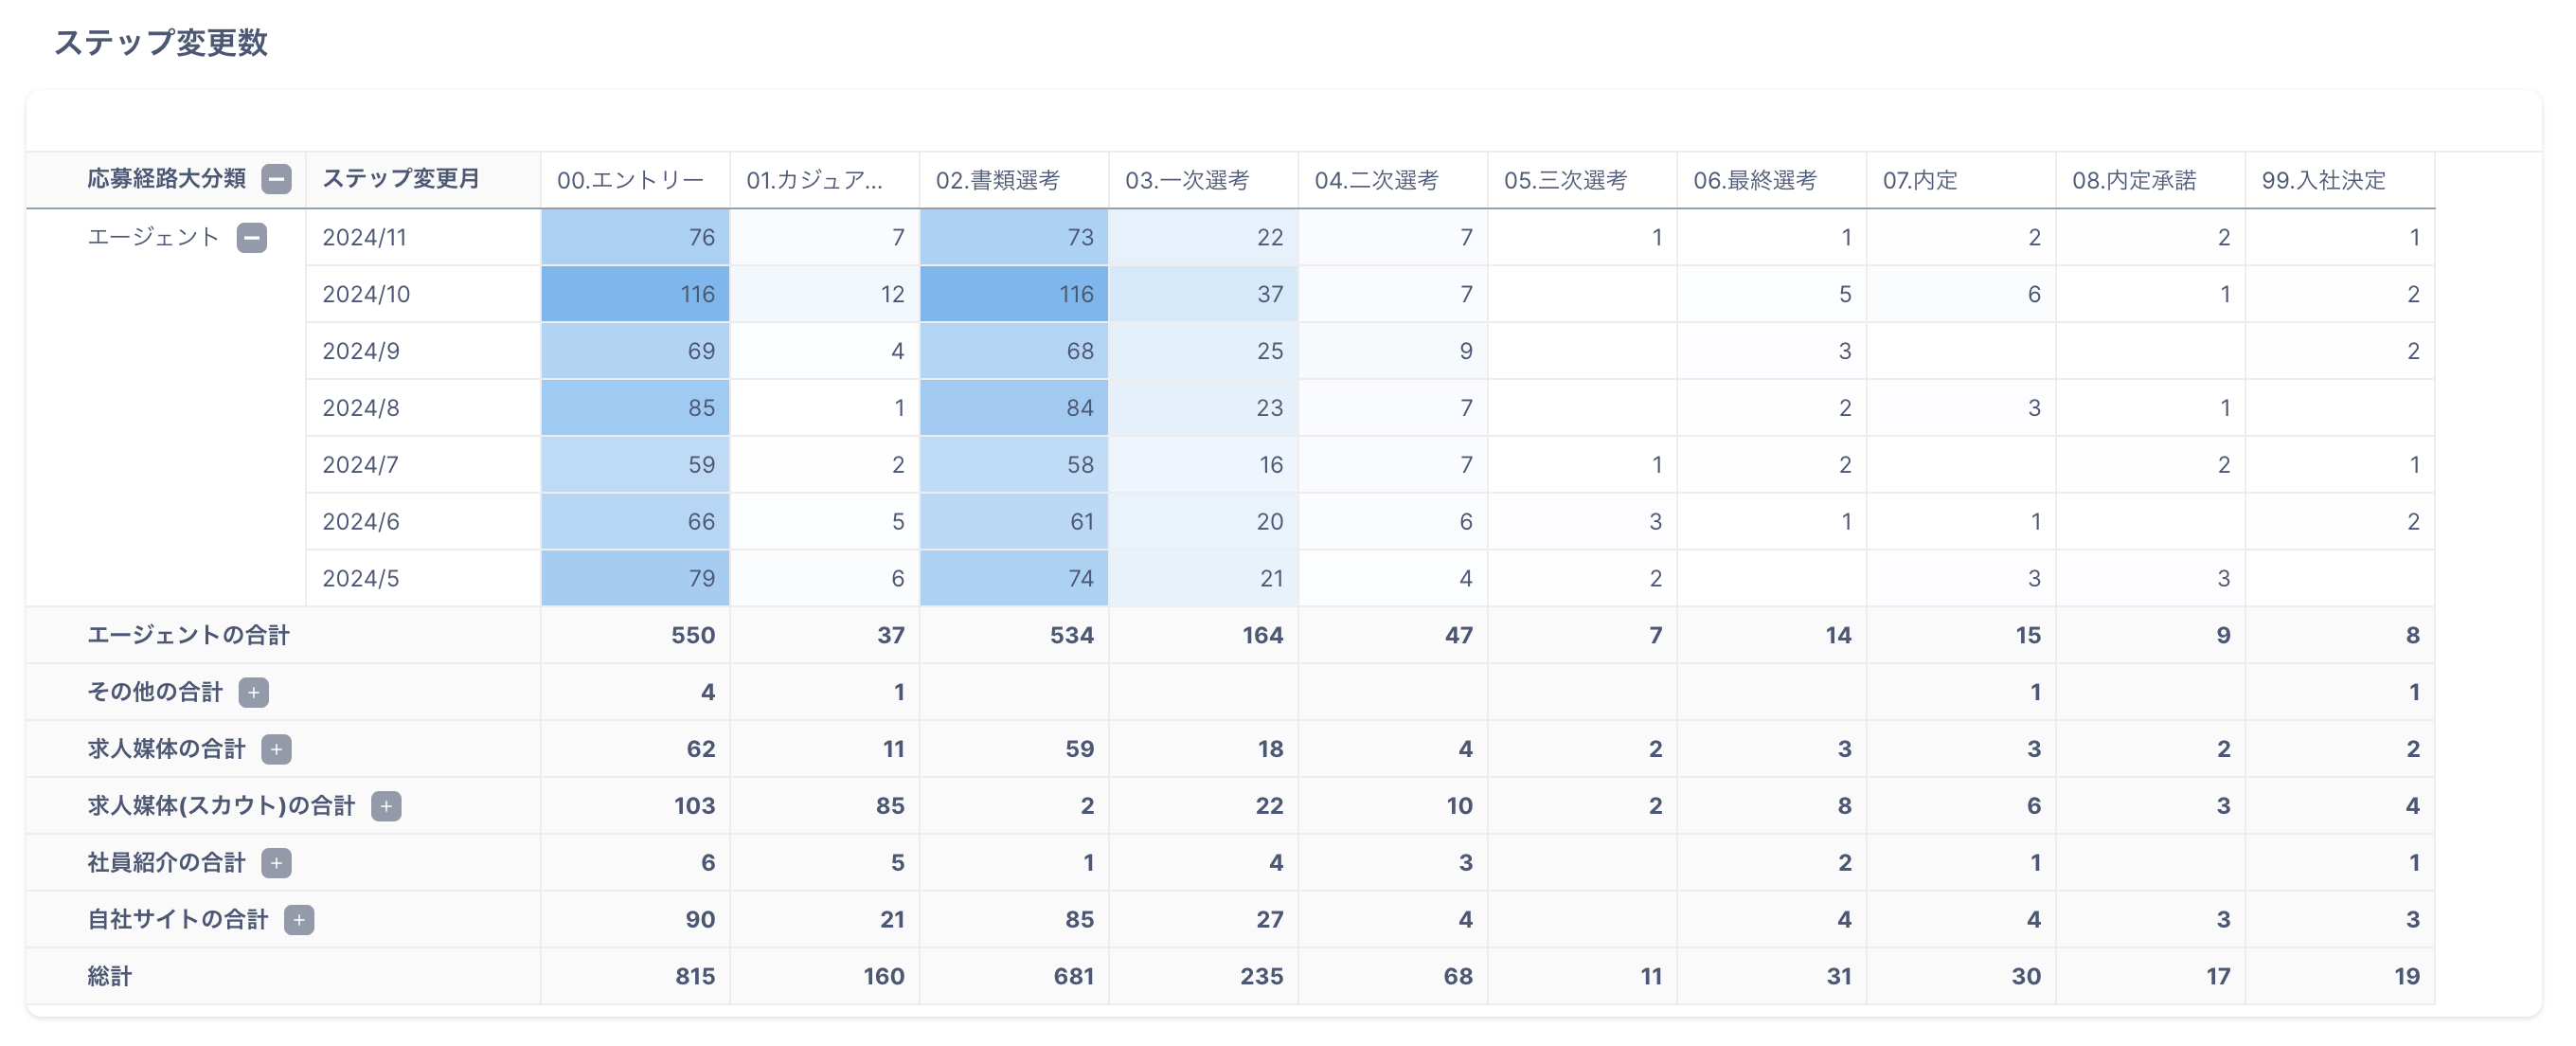2576x1046 pixels.
Task: Click the total entry value 815
Action: pyautogui.click(x=694, y=976)
